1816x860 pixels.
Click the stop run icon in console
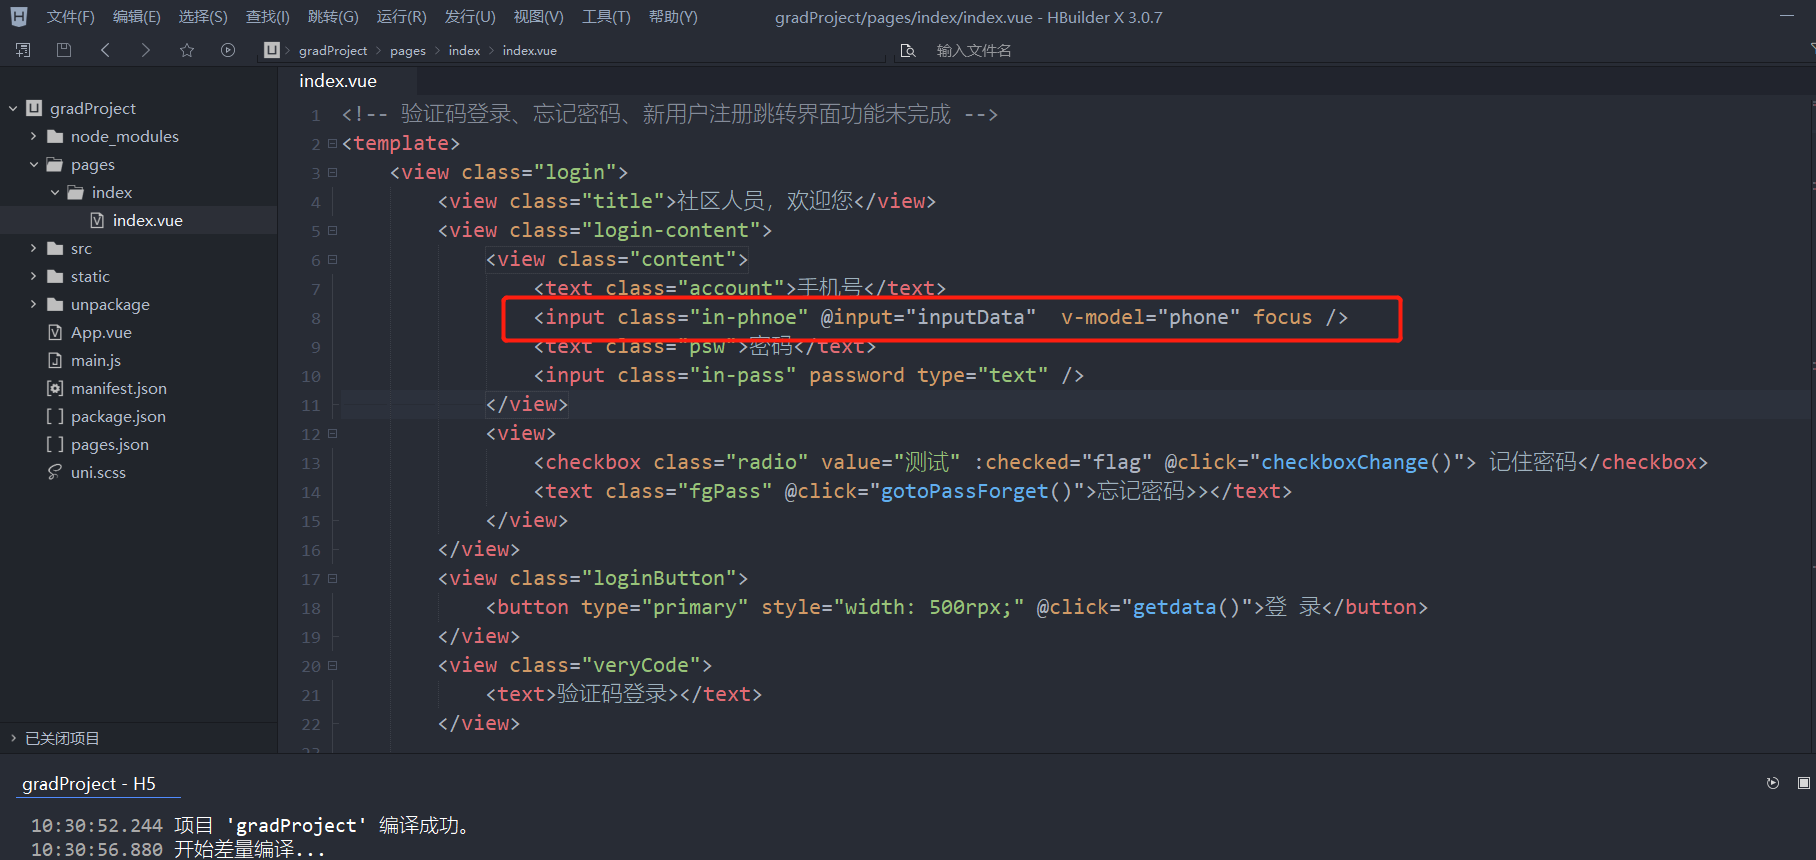pyautogui.click(x=1804, y=783)
